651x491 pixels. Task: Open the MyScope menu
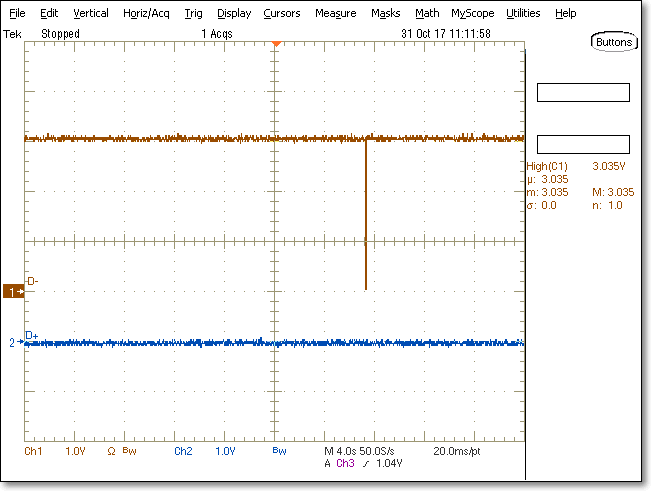(x=472, y=14)
